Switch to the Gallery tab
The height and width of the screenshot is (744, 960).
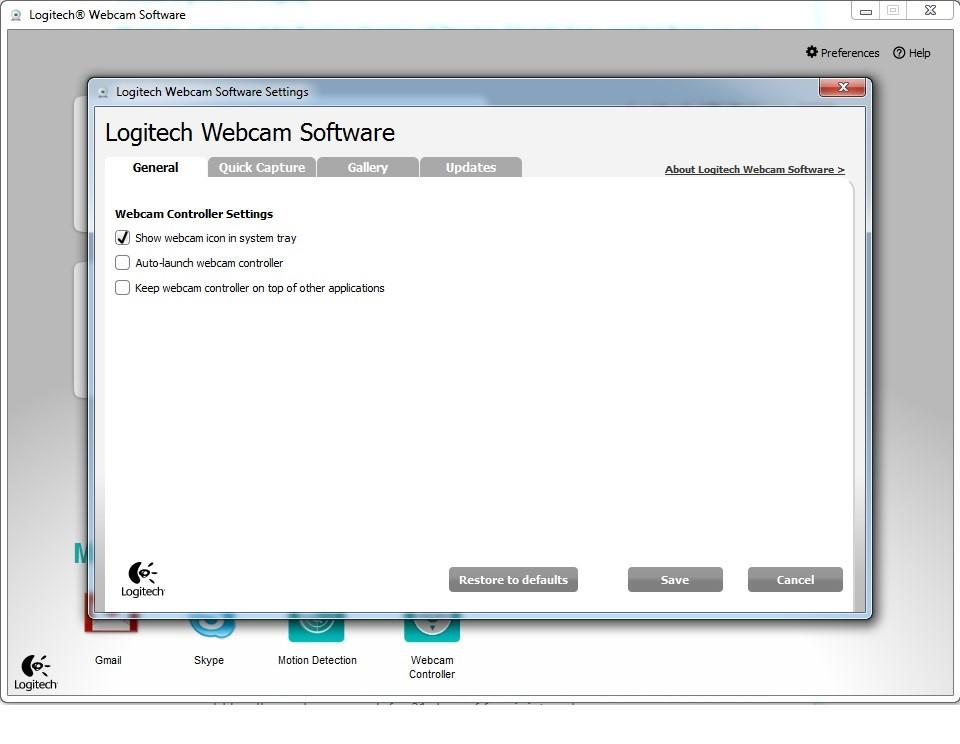pyautogui.click(x=368, y=167)
